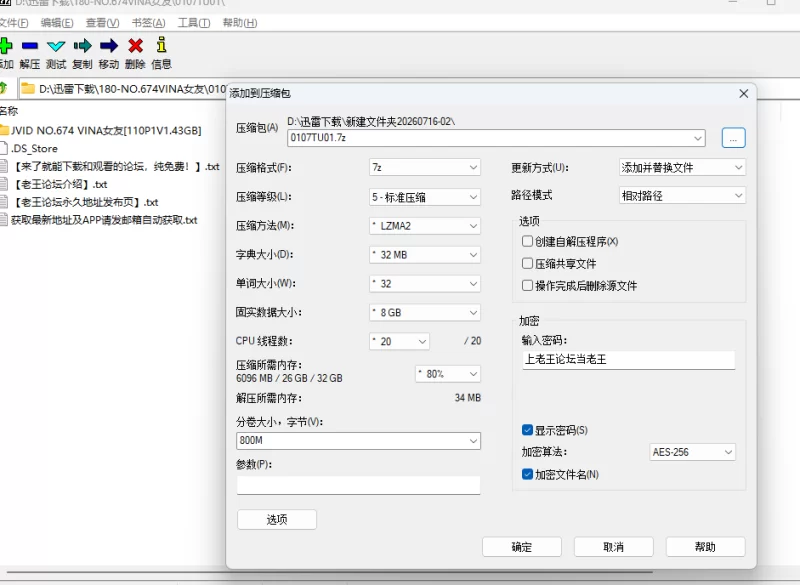This screenshot has height=585, width=800.
Task: Click the 帮助 button in dialog
Action: (705, 547)
